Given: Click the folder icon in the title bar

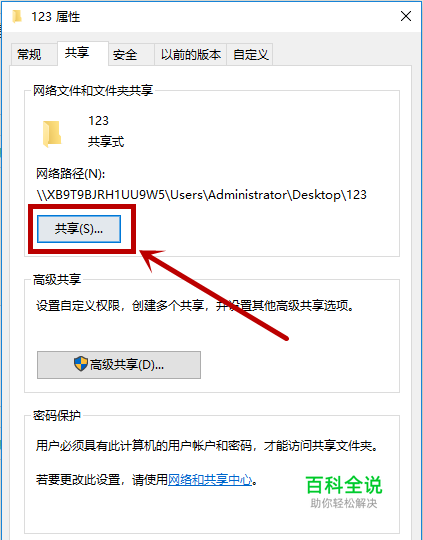Looking at the screenshot, I should tap(17, 17).
